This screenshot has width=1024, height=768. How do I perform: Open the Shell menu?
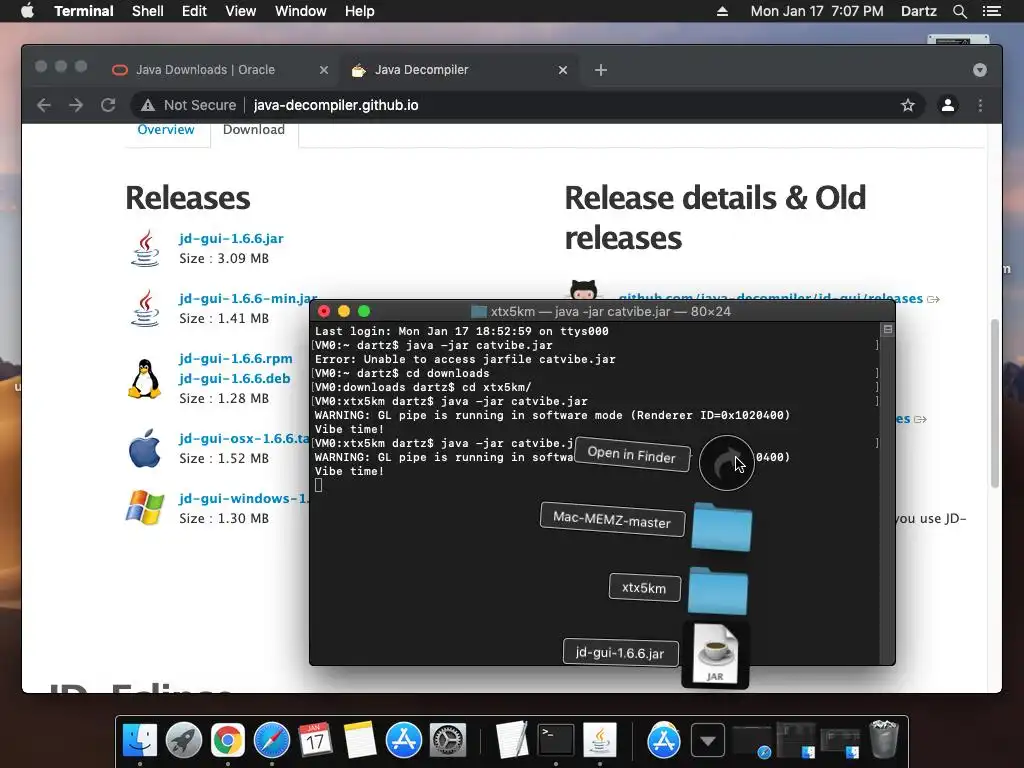(148, 11)
